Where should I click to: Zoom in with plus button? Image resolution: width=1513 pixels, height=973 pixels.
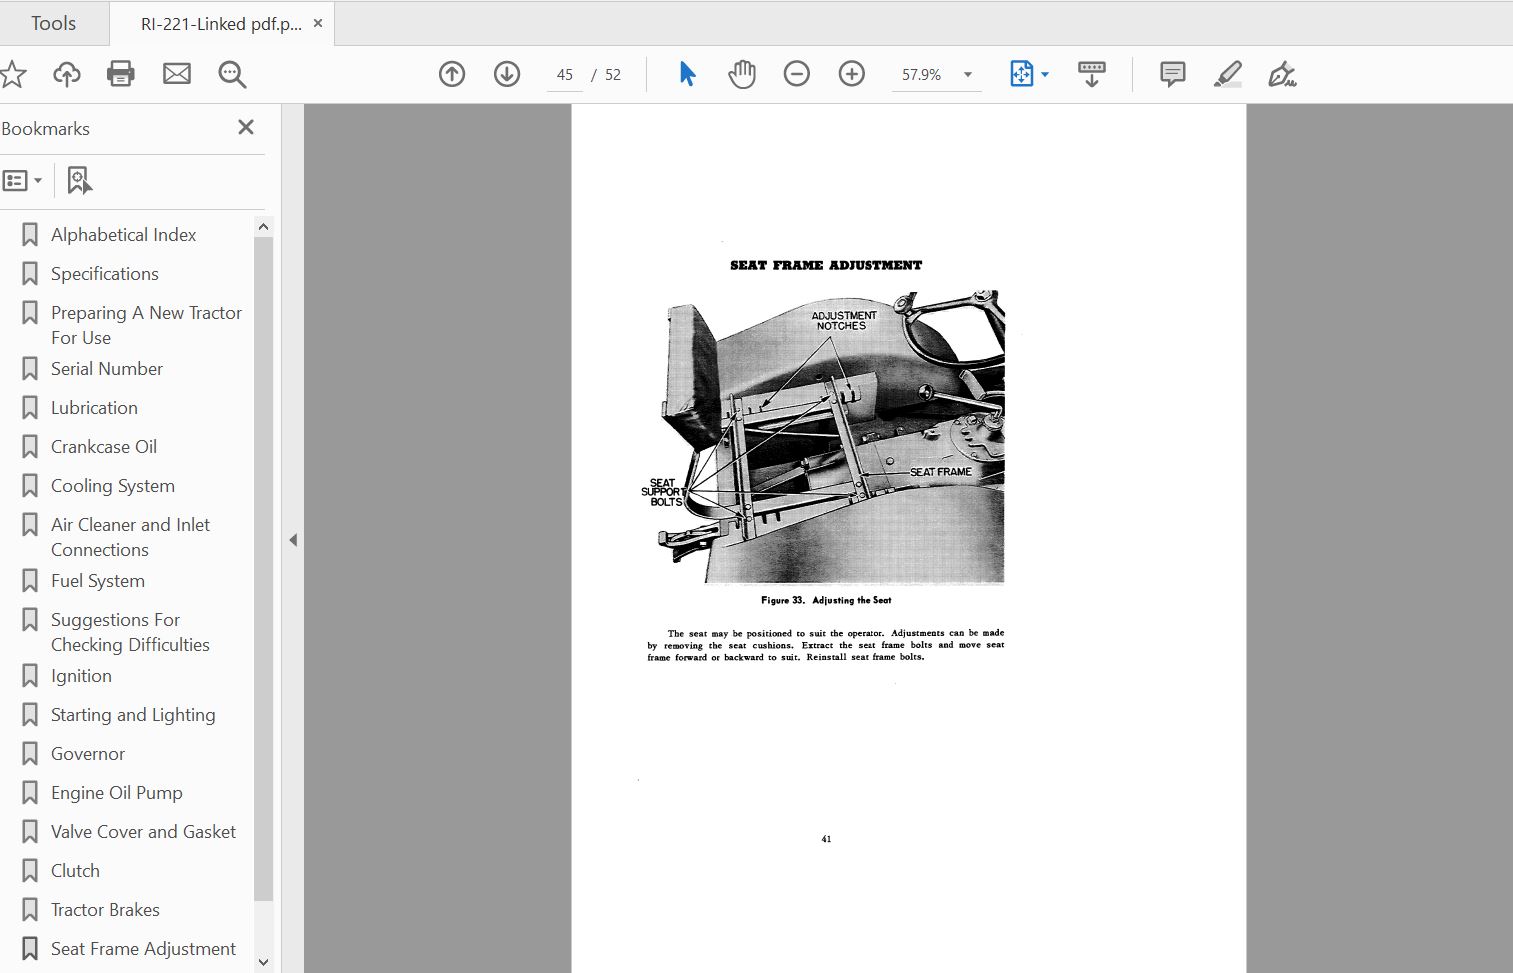point(852,74)
